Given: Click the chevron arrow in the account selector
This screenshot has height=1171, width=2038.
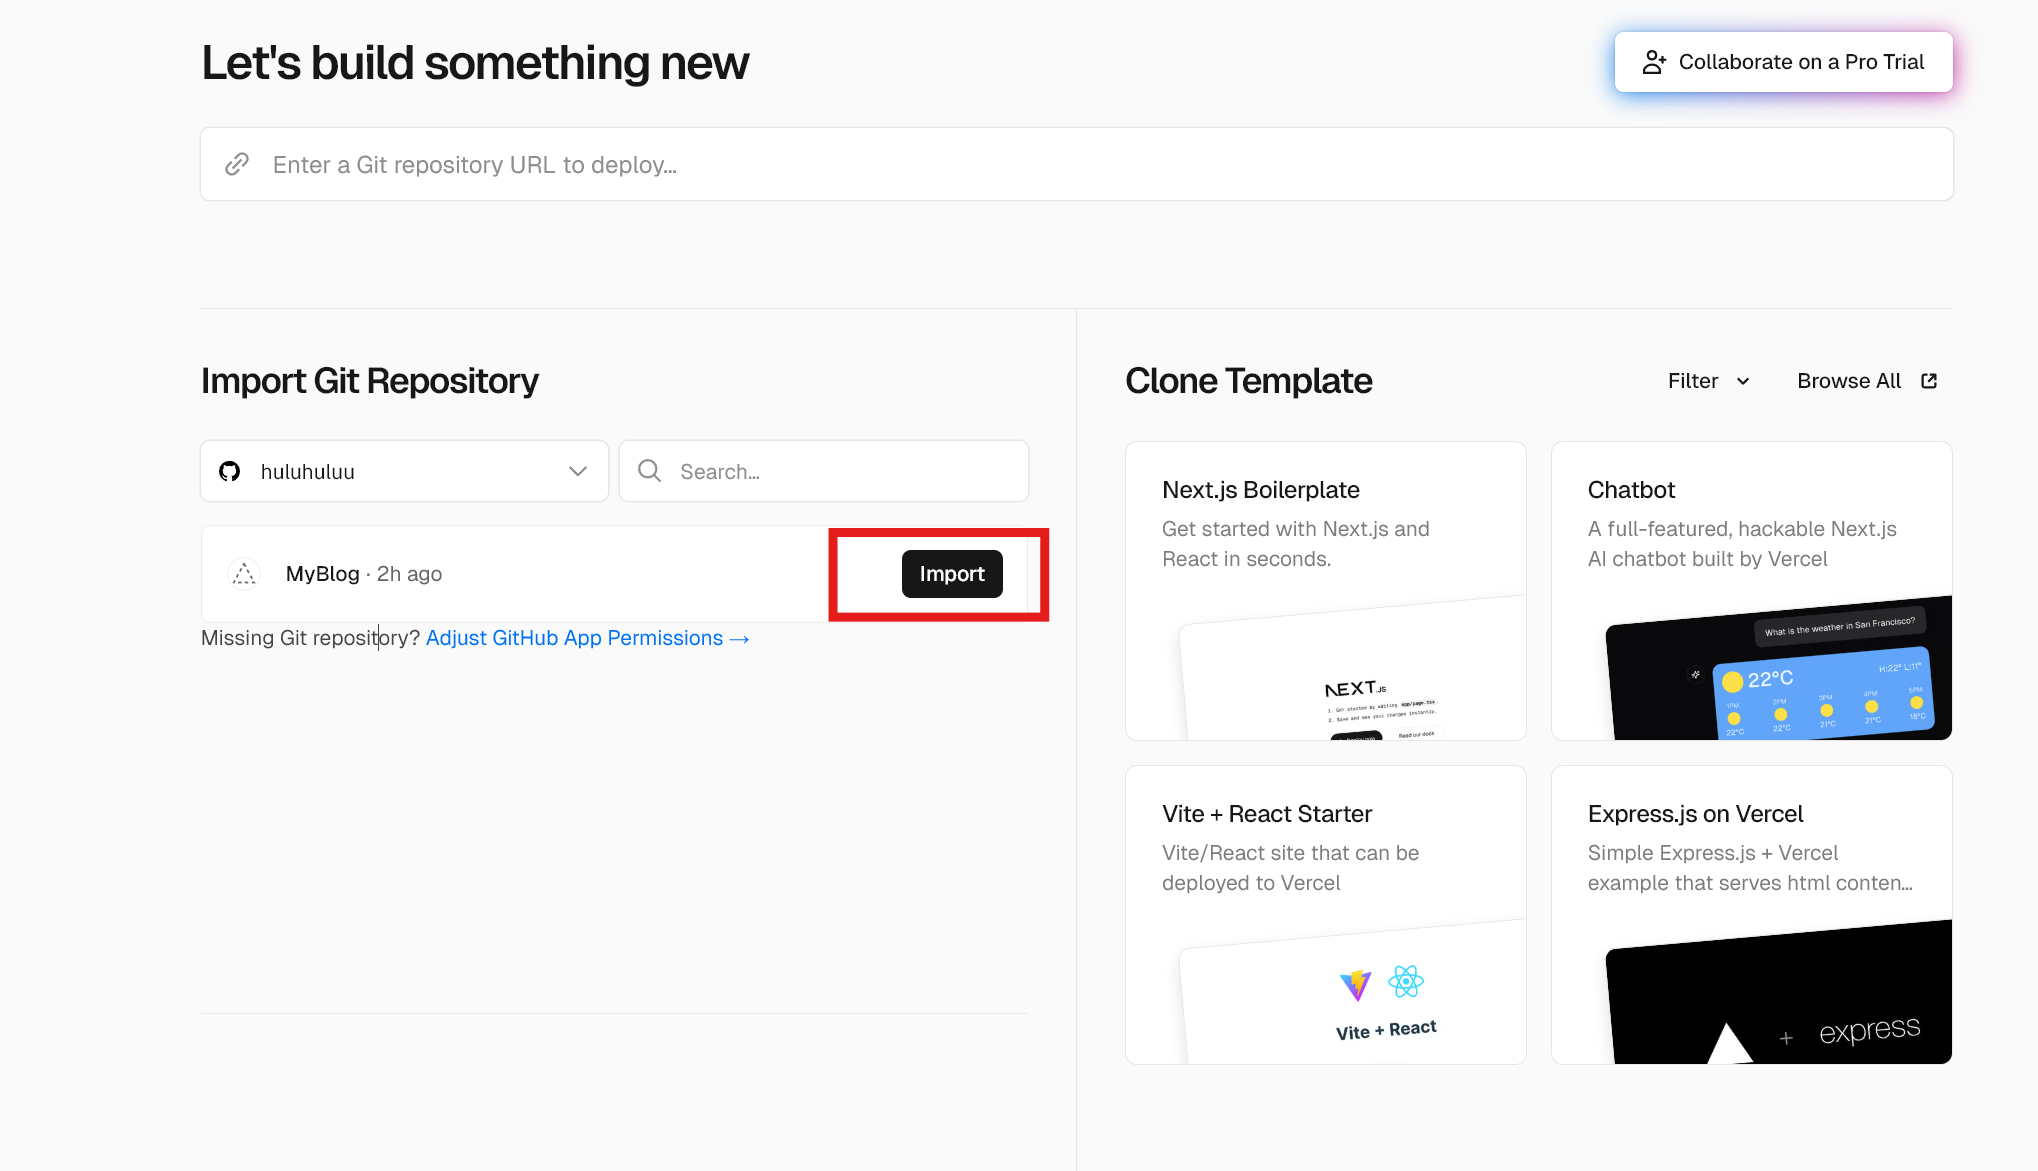Looking at the screenshot, I should click(578, 471).
